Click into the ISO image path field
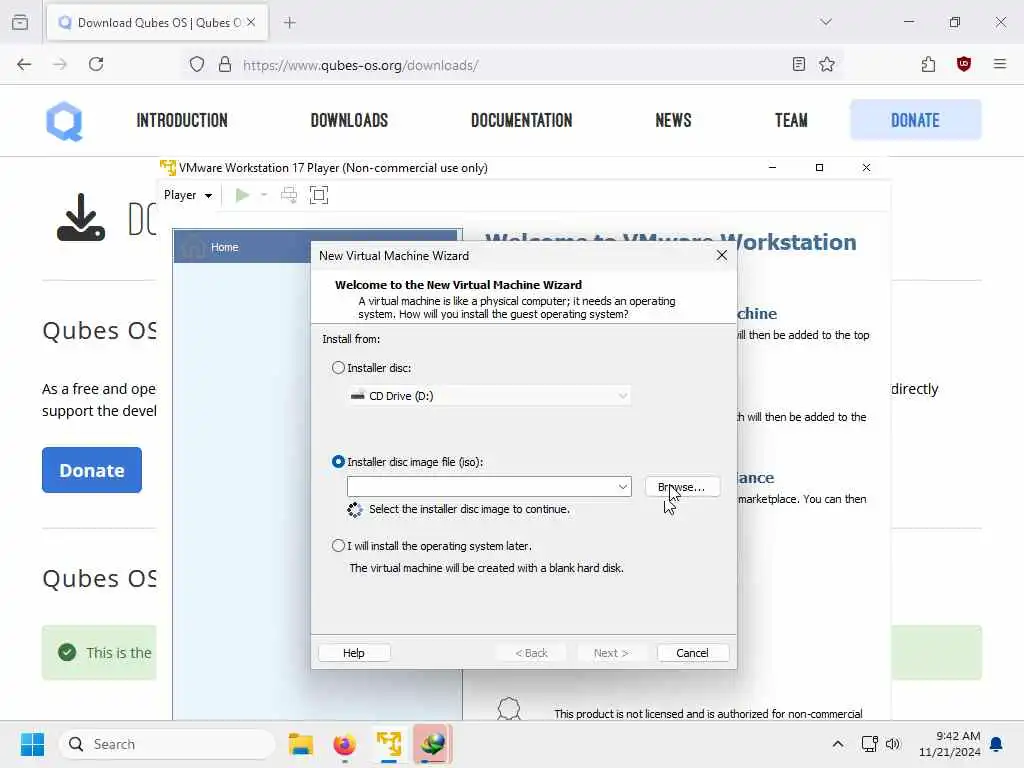1024x768 pixels. (x=481, y=487)
